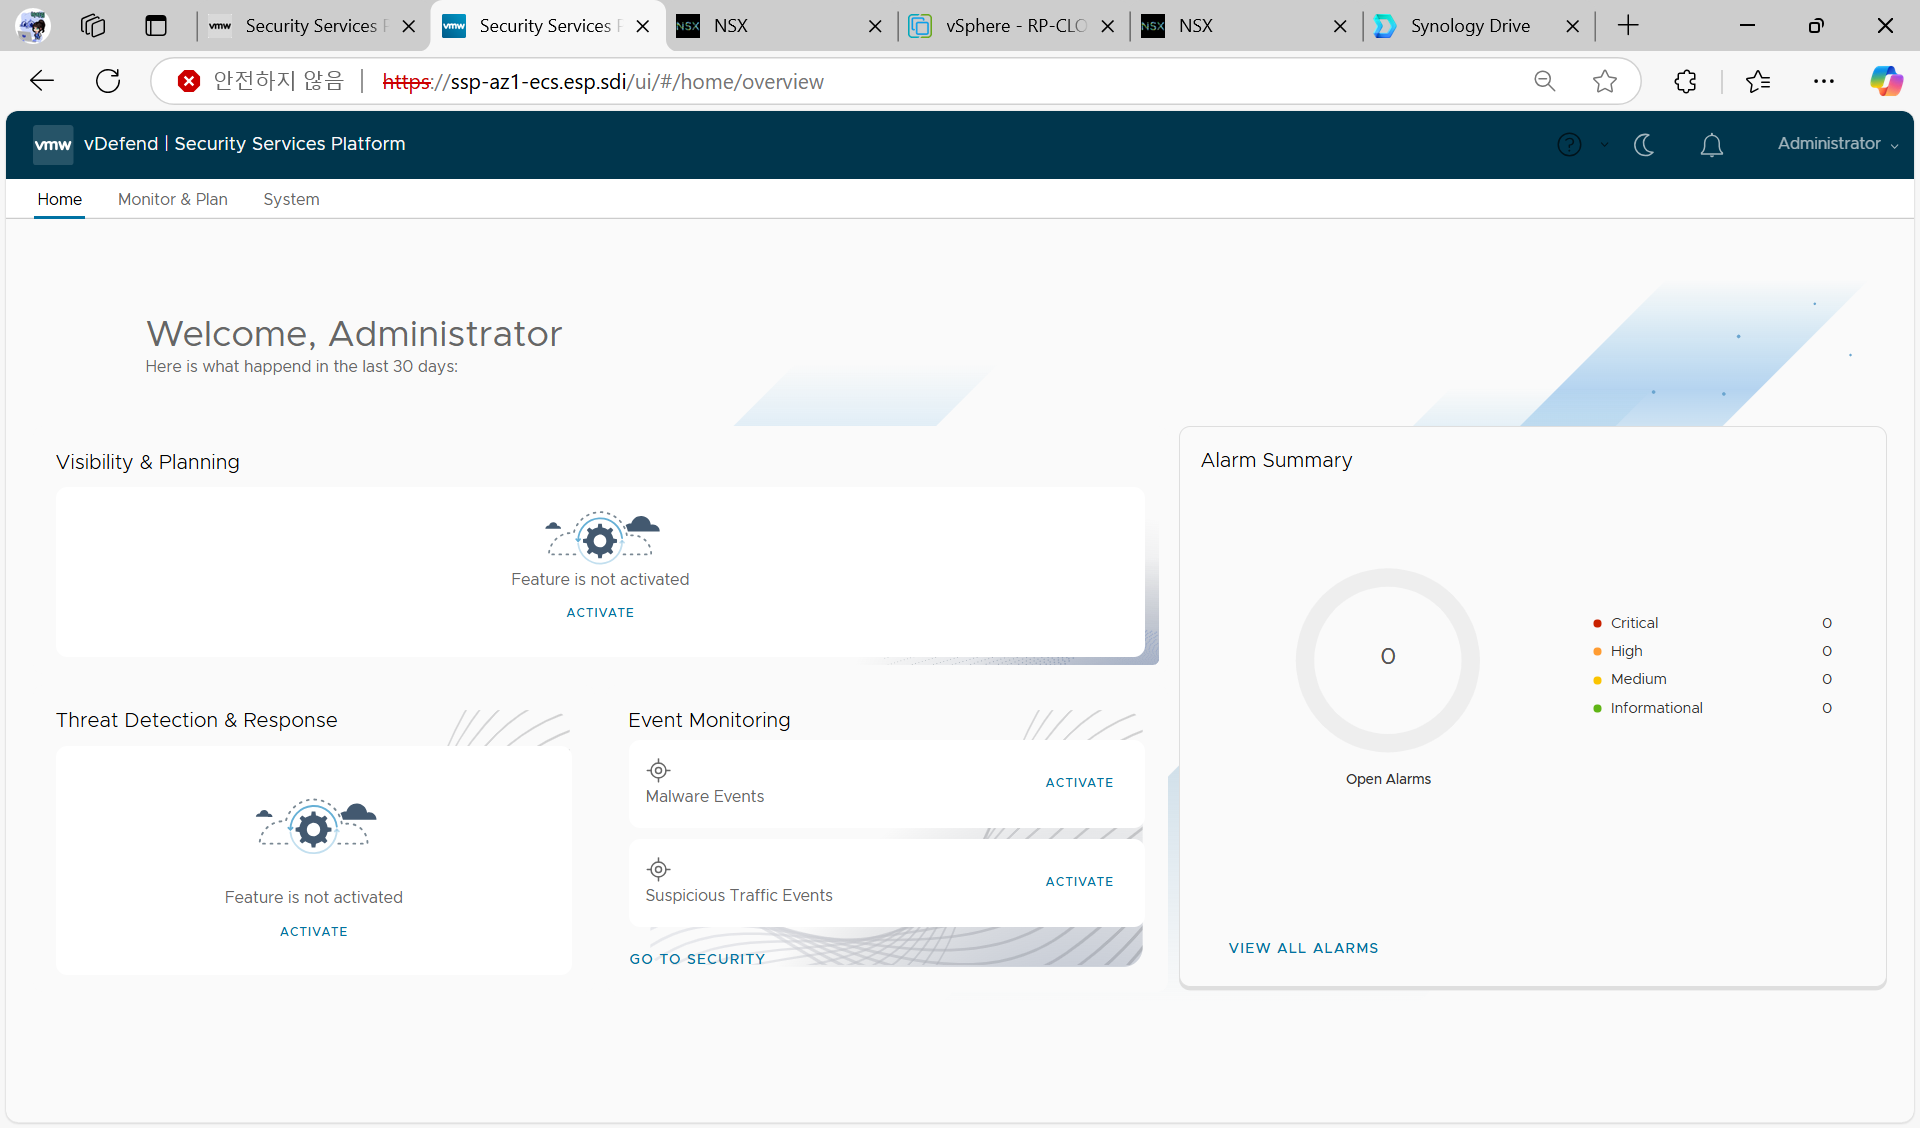Click the Suspicious Traffic Events target icon
Viewport: 1920px width, 1128px height.
click(658, 869)
